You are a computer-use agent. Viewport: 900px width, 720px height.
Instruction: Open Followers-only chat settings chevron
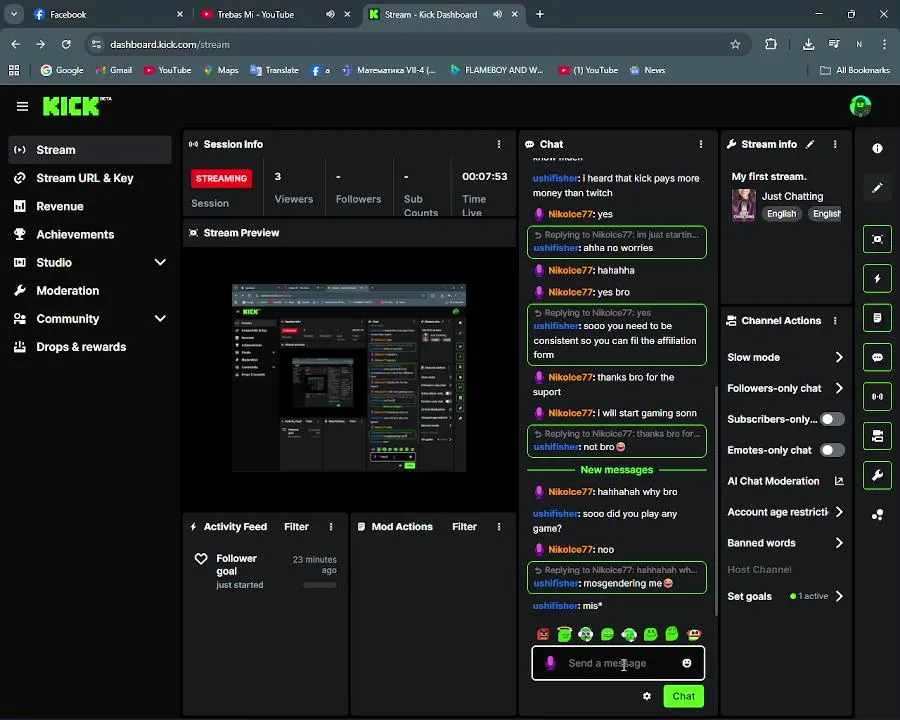pyautogui.click(x=839, y=388)
